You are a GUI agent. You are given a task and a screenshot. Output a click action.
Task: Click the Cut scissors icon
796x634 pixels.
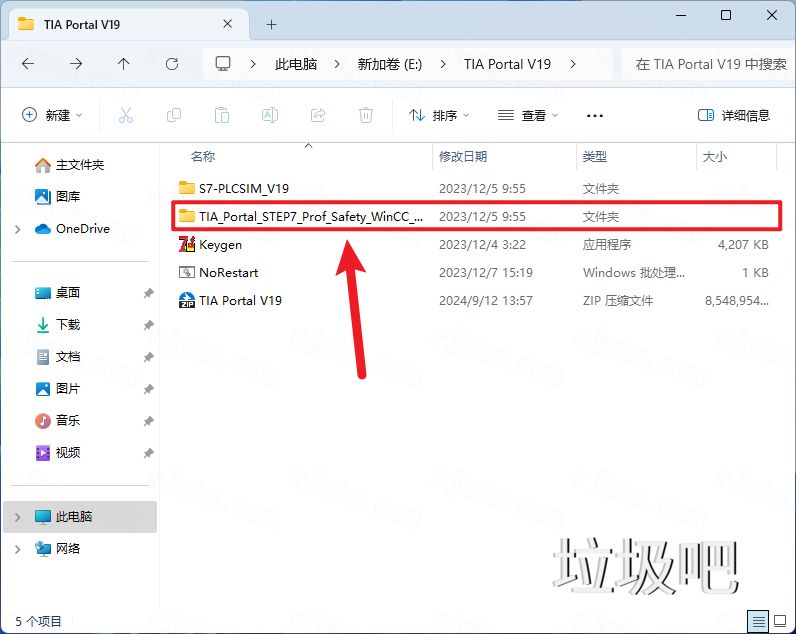(126, 115)
